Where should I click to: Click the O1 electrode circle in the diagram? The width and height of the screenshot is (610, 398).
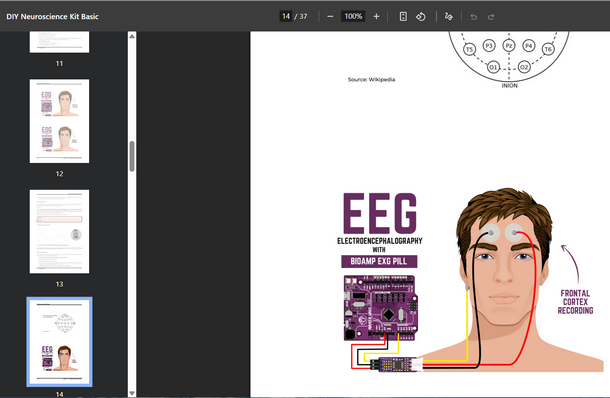493,67
